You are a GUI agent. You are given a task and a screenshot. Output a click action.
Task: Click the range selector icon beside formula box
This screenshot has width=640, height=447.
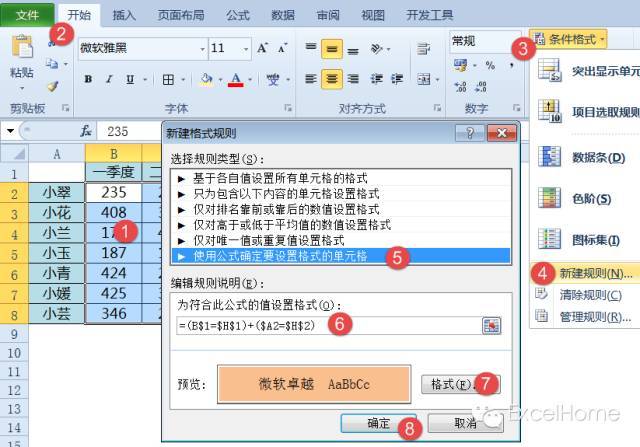tap(490, 325)
